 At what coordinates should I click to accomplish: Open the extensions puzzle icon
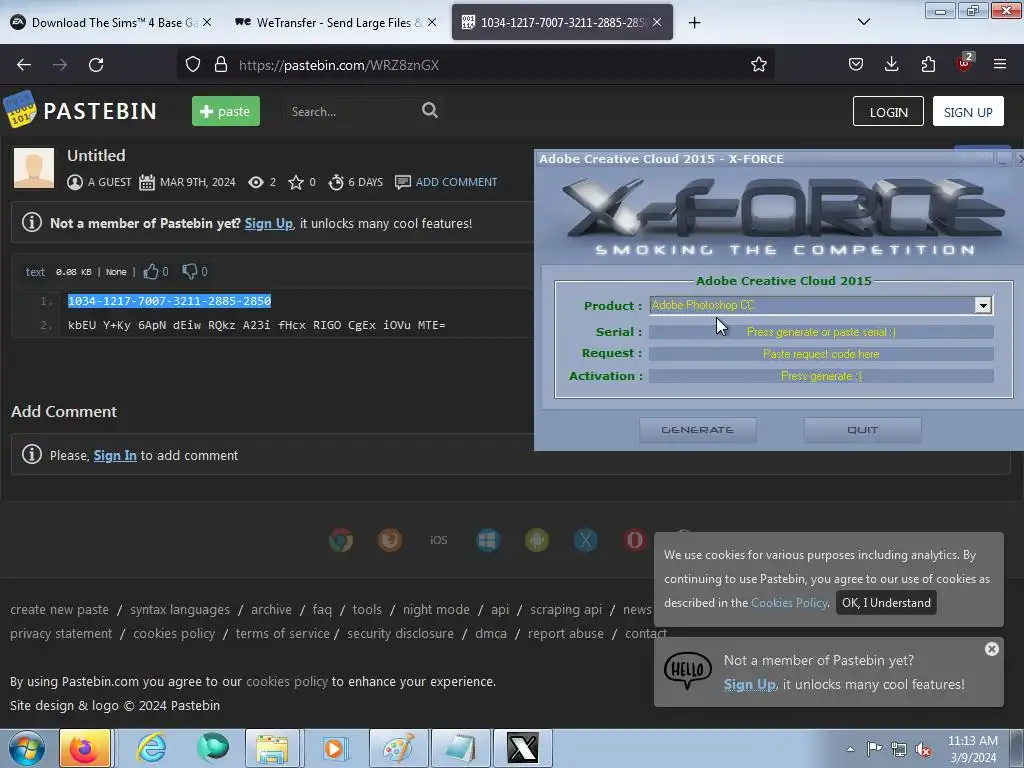[x=928, y=64]
